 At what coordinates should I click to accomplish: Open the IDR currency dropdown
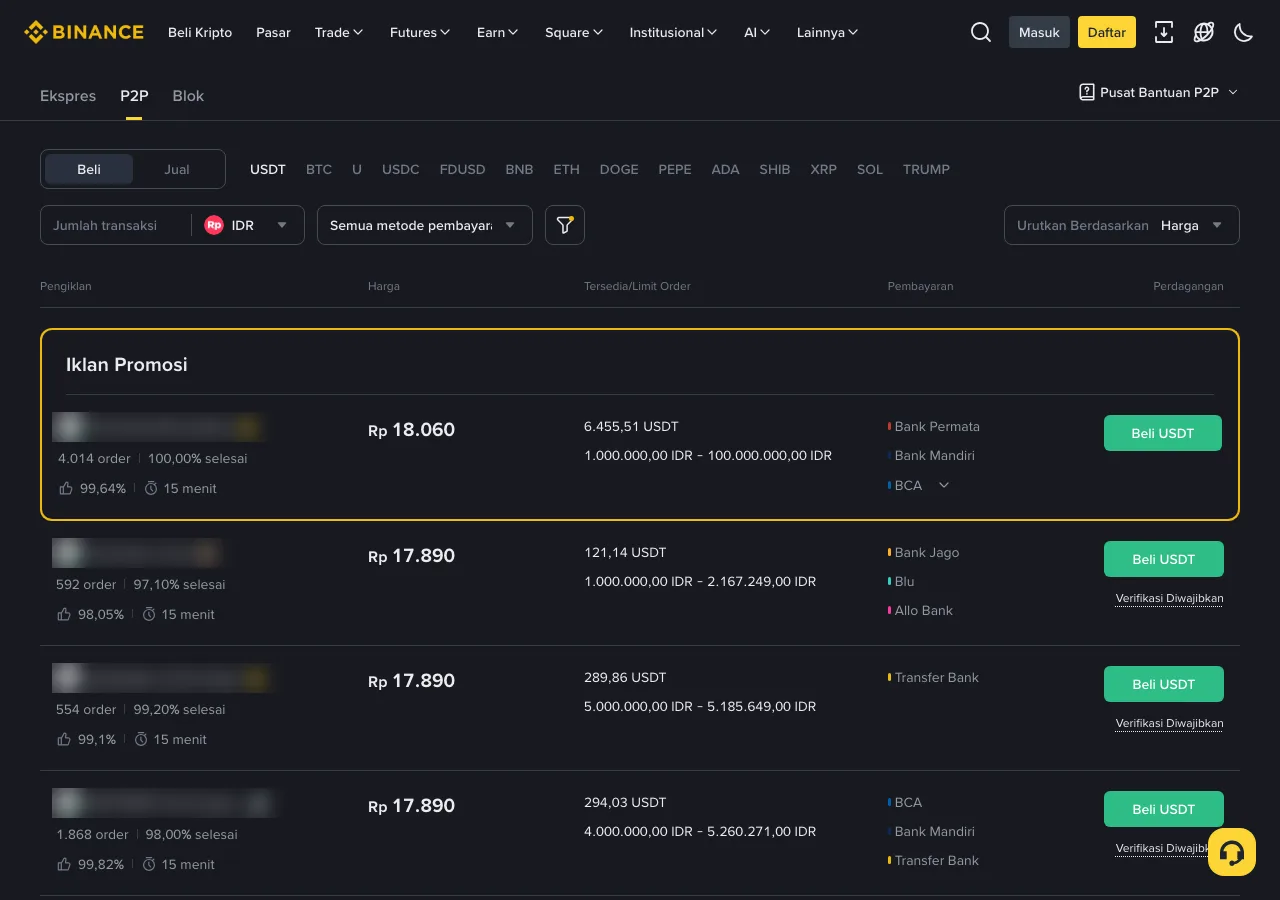[248, 225]
